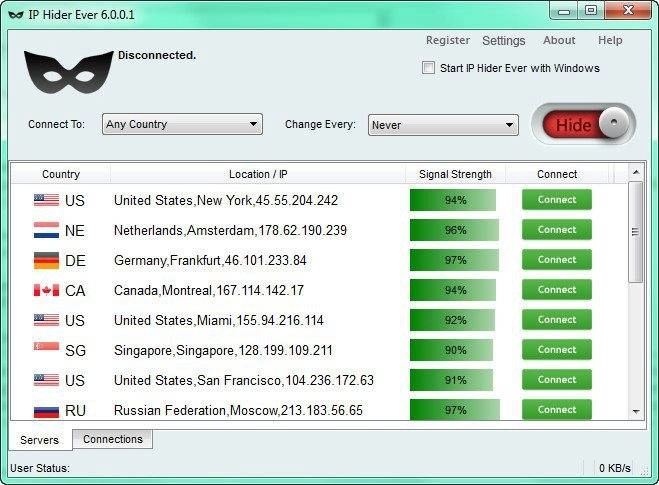This screenshot has height=485, width=659.
Task: Click the Netherlands flag icon
Action: tap(46, 230)
